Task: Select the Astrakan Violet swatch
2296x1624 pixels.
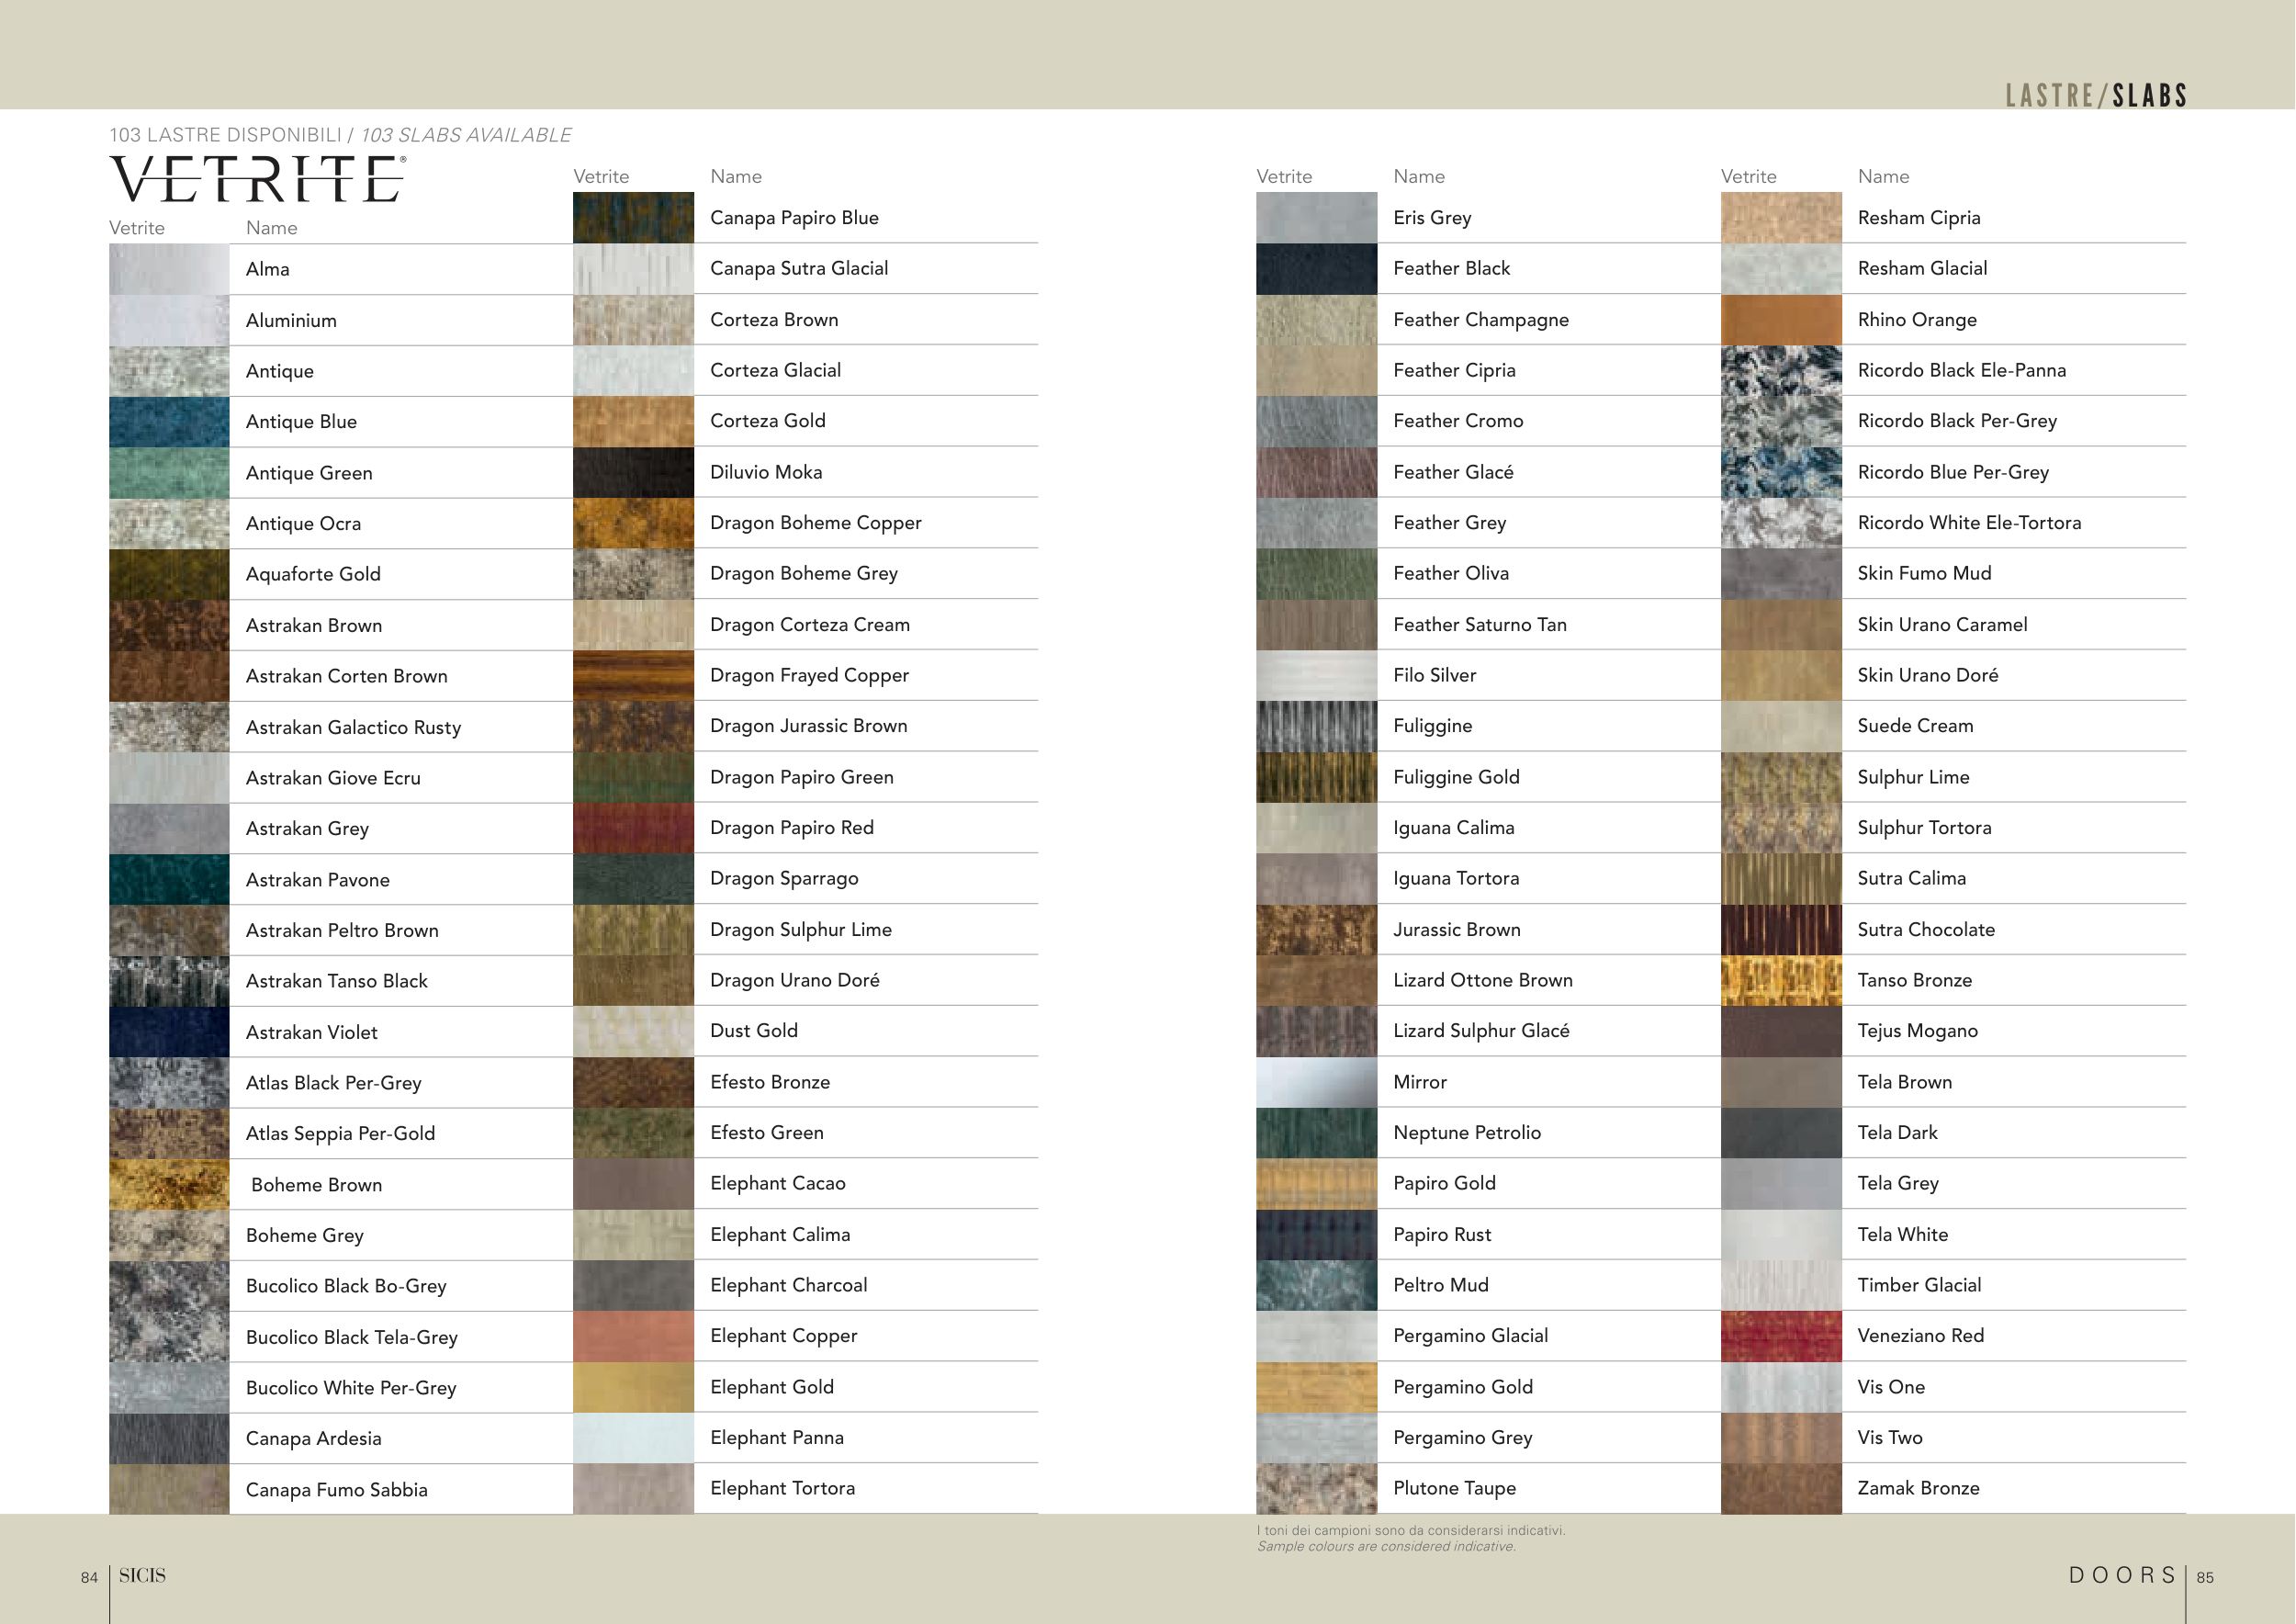Action: point(169,1032)
